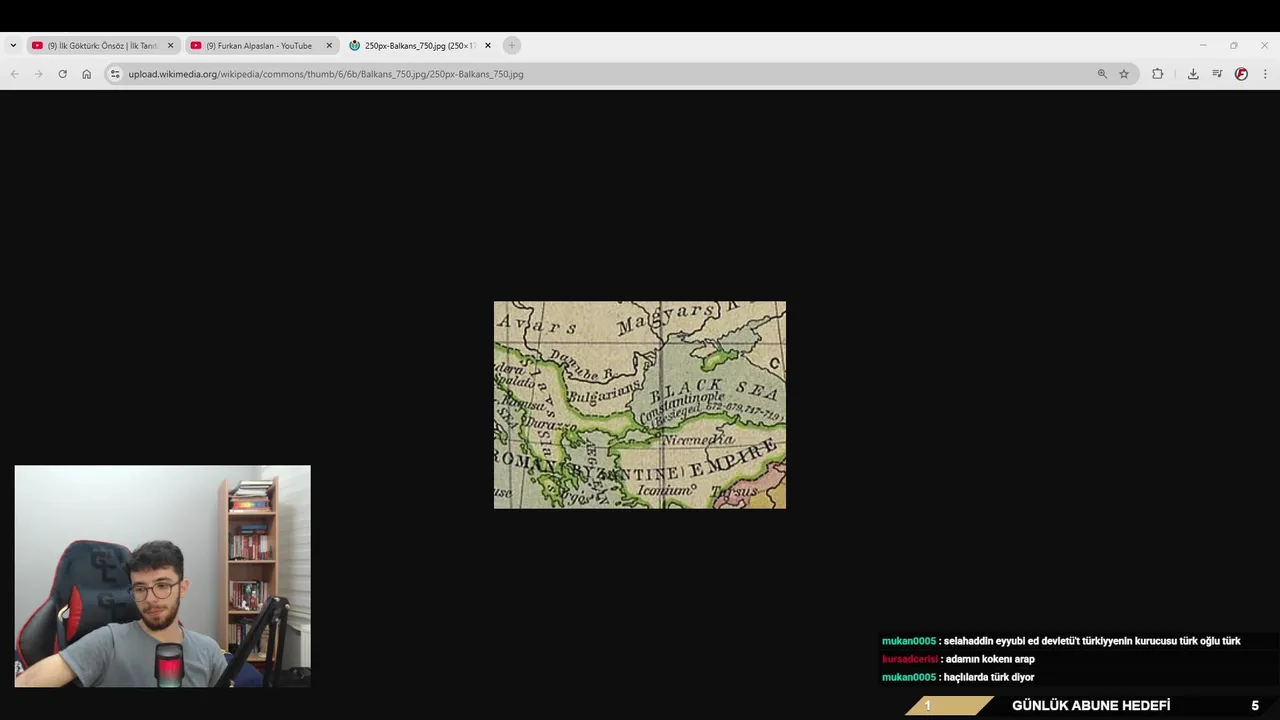Click the selahaddin eyyubi chat message by mukan0005
This screenshot has height=720, width=1280.
(x=1092, y=641)
